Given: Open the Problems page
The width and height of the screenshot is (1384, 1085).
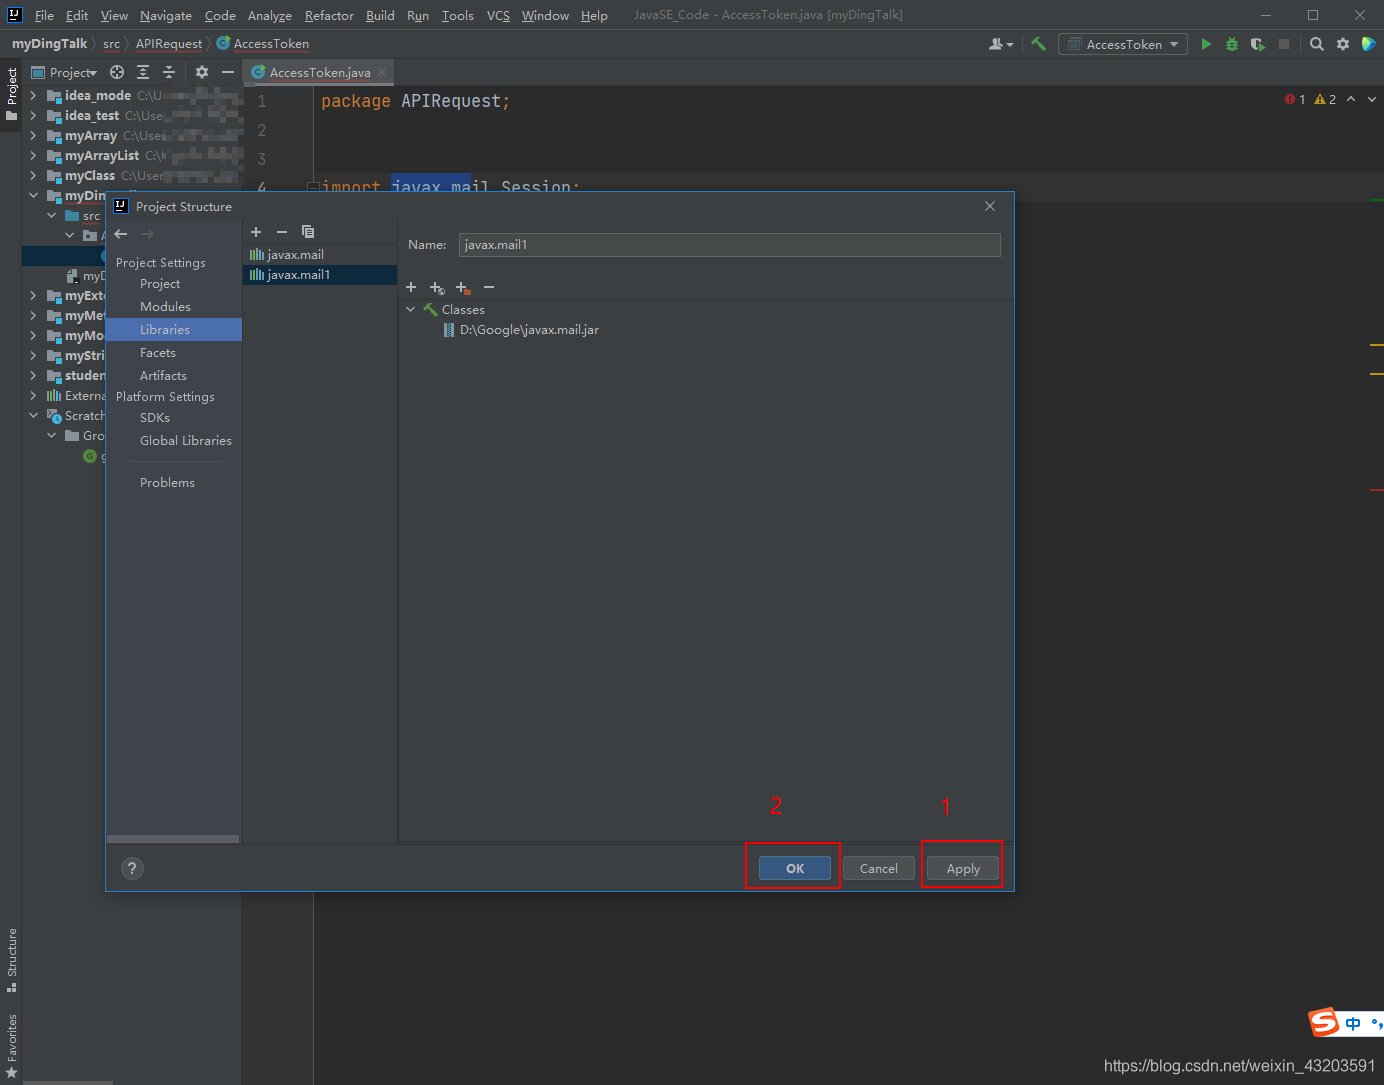Looking at the screenshot, I should 167,482.
